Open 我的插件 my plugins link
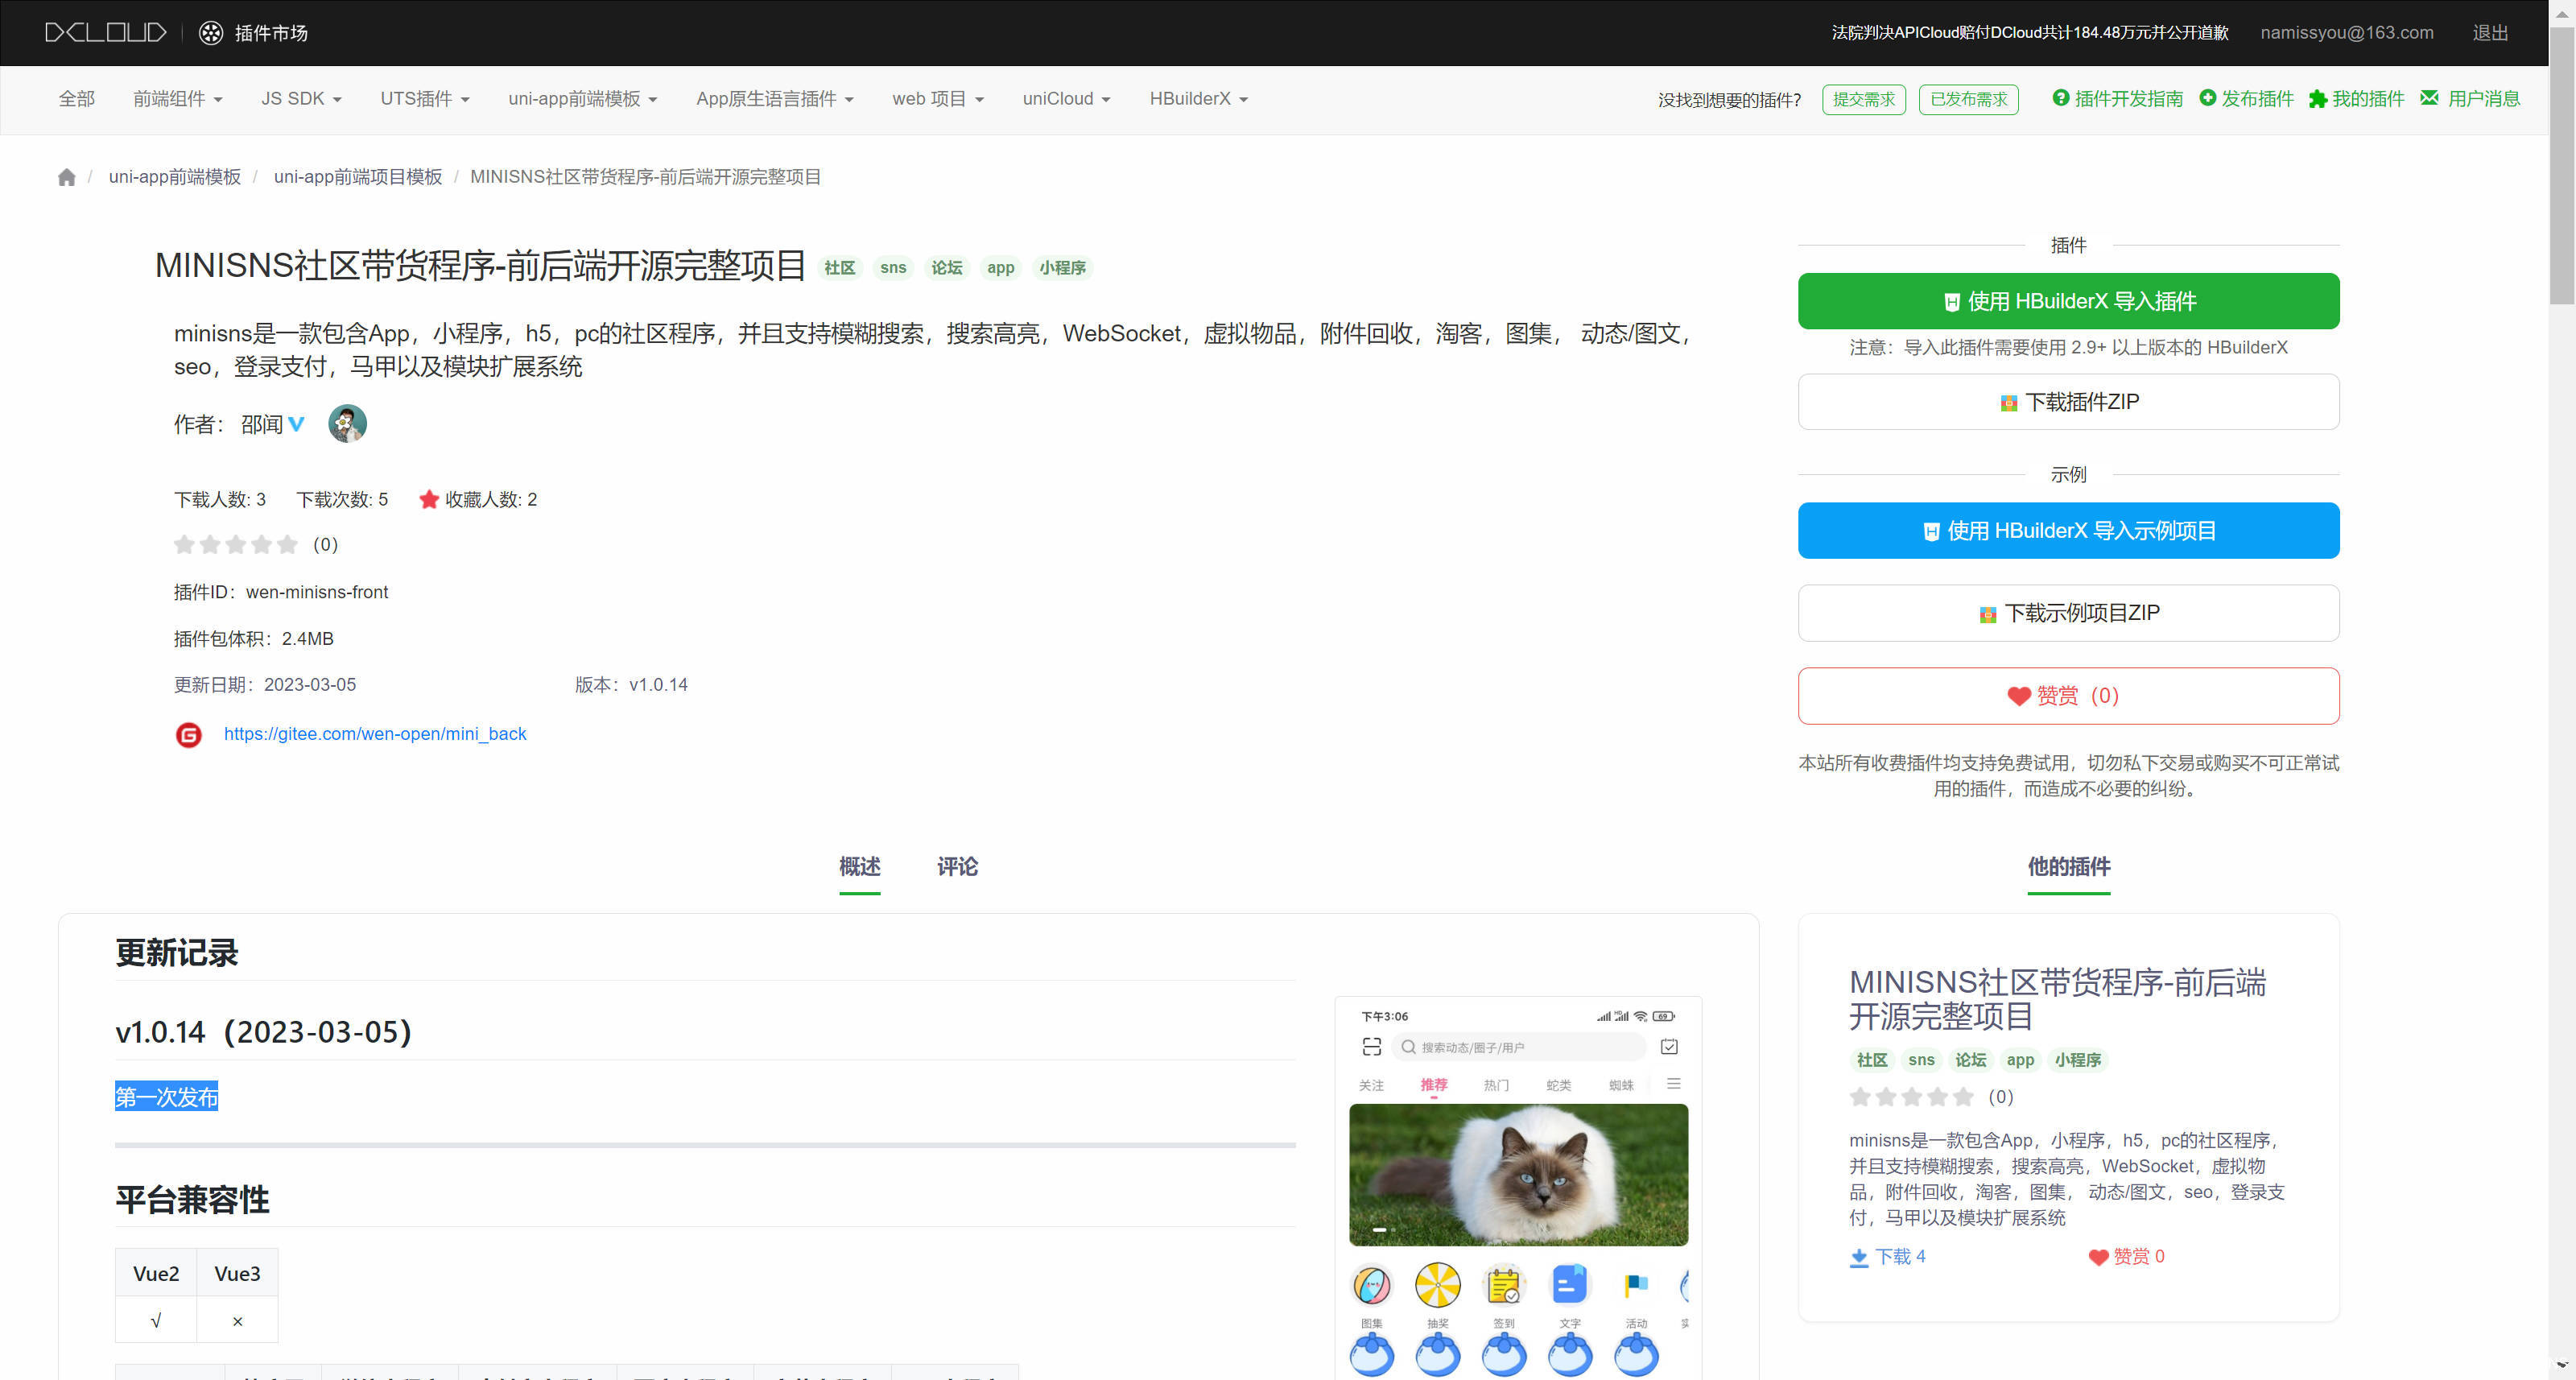This screenshot has height=1380, width=2576. (2356, 98)
